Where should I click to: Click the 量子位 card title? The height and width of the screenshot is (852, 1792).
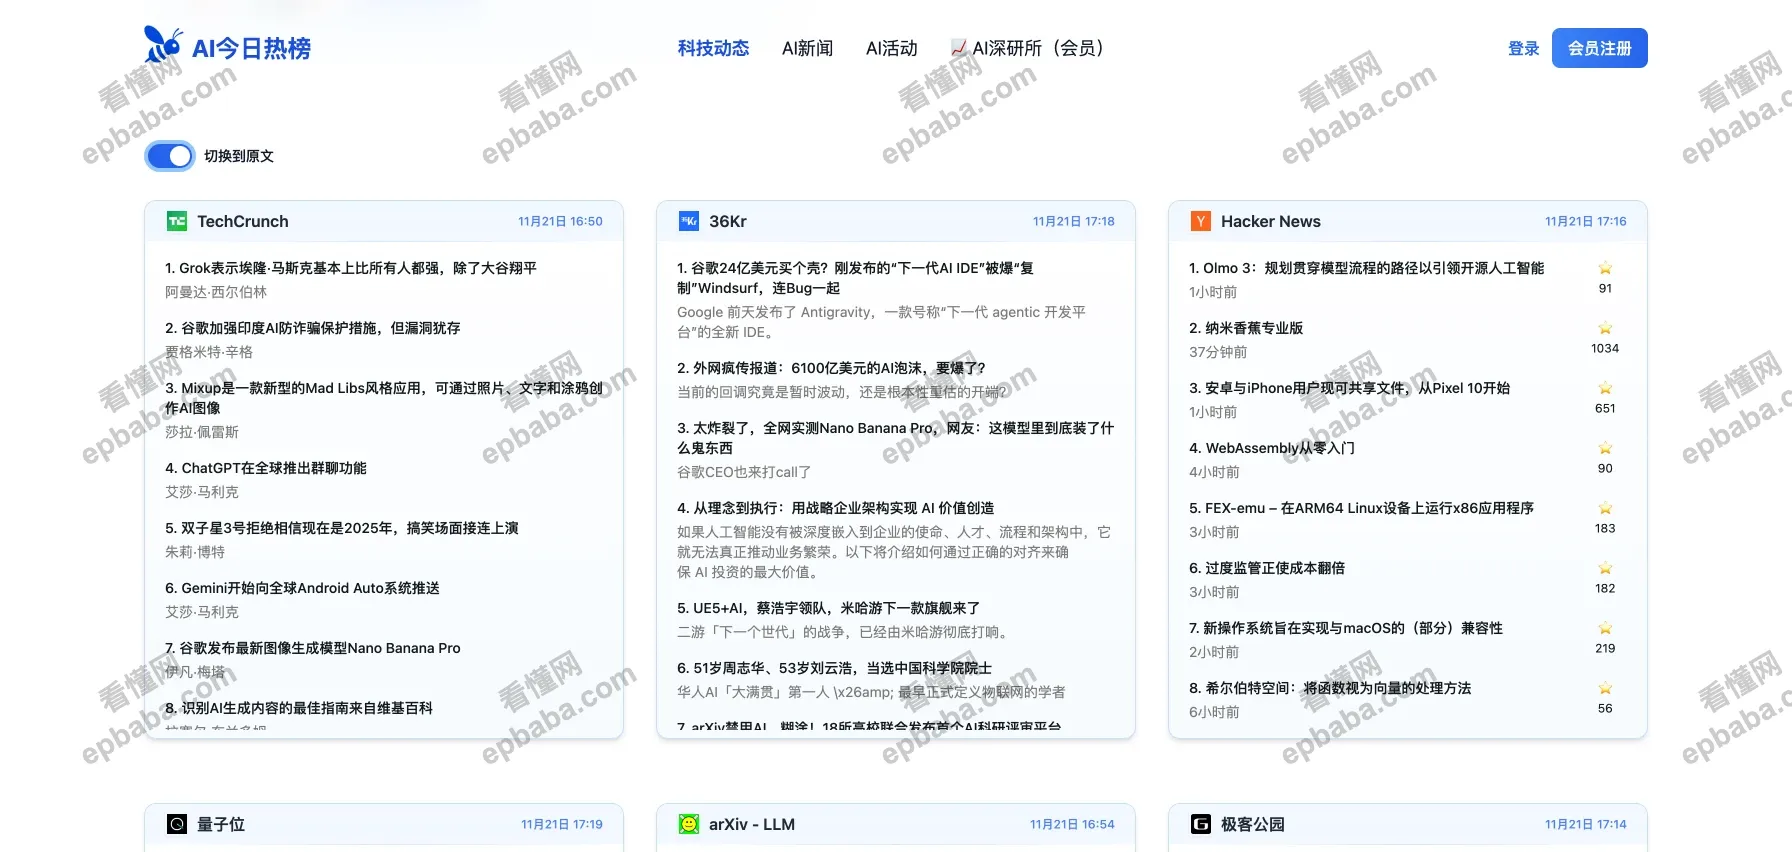(x=221, y=824)
